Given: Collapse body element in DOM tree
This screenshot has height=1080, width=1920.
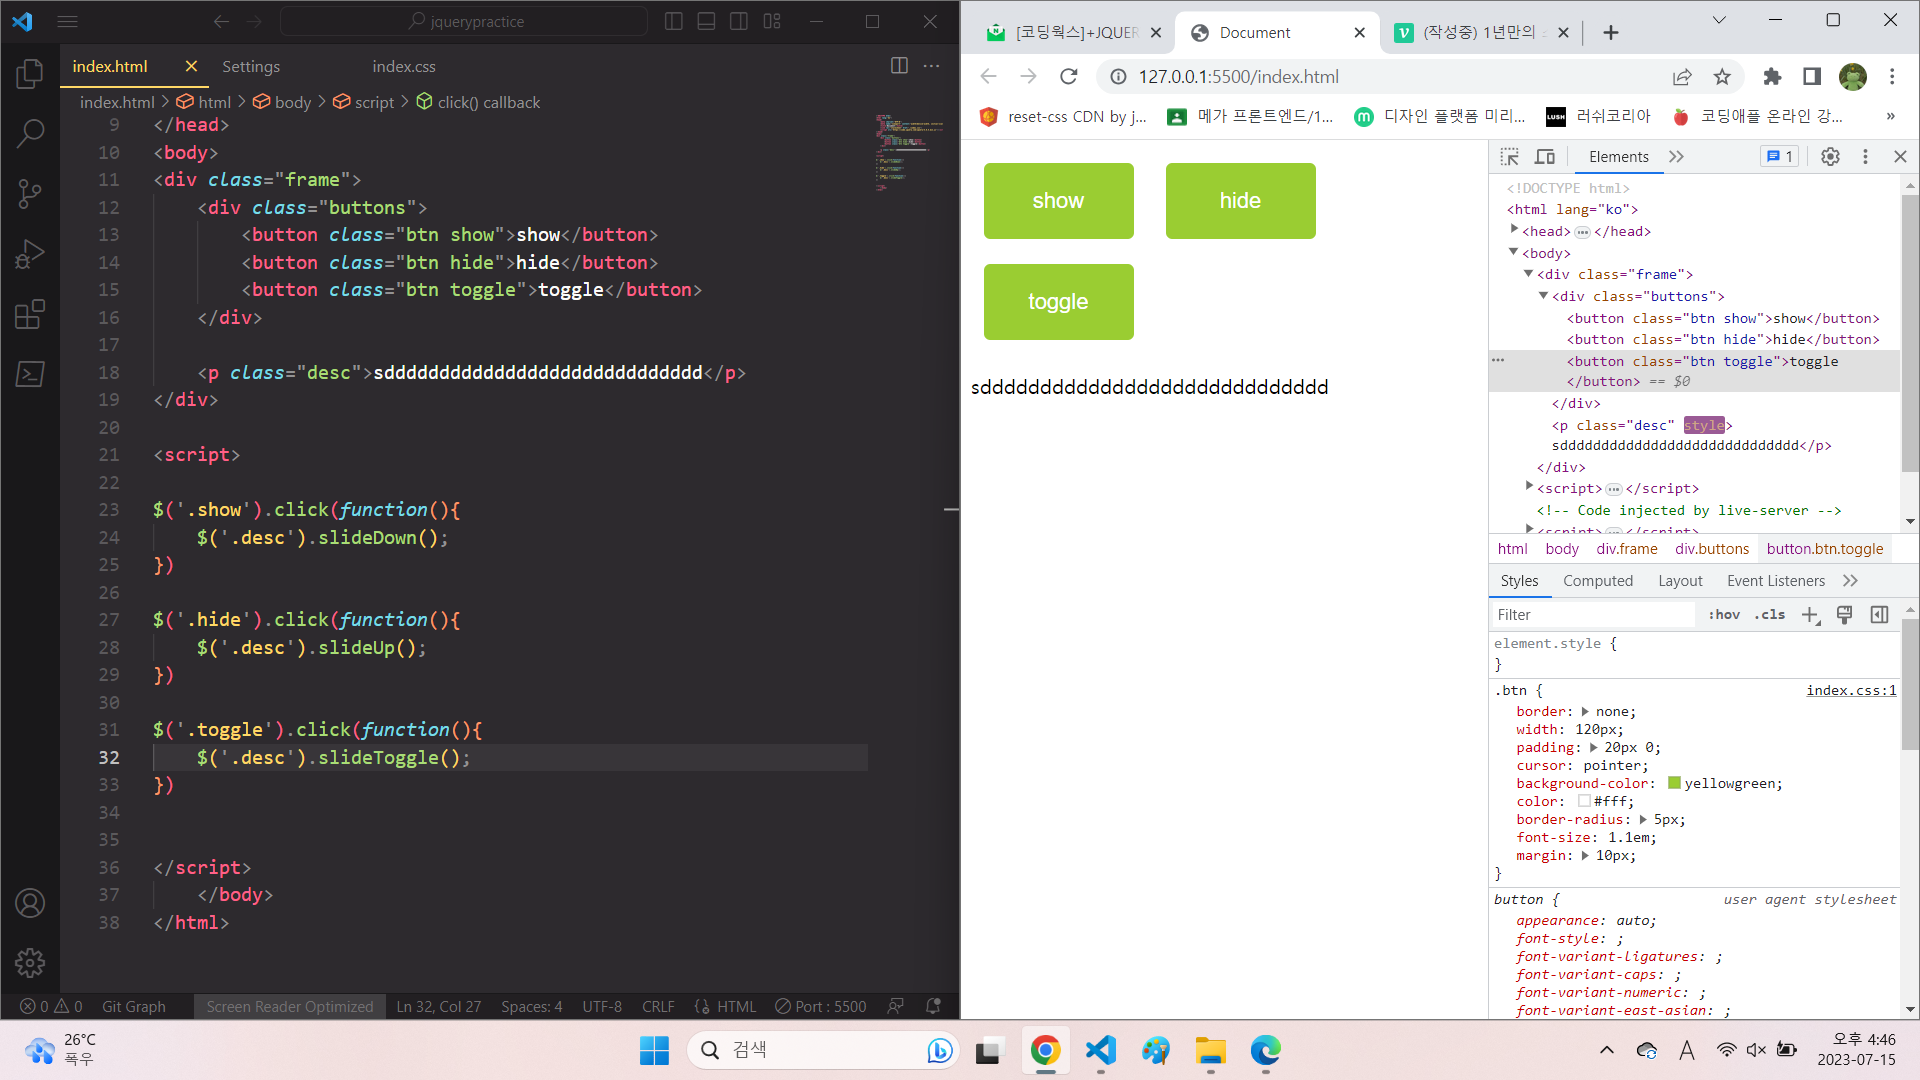Looking at the screenshot, I should (1514, 252).
